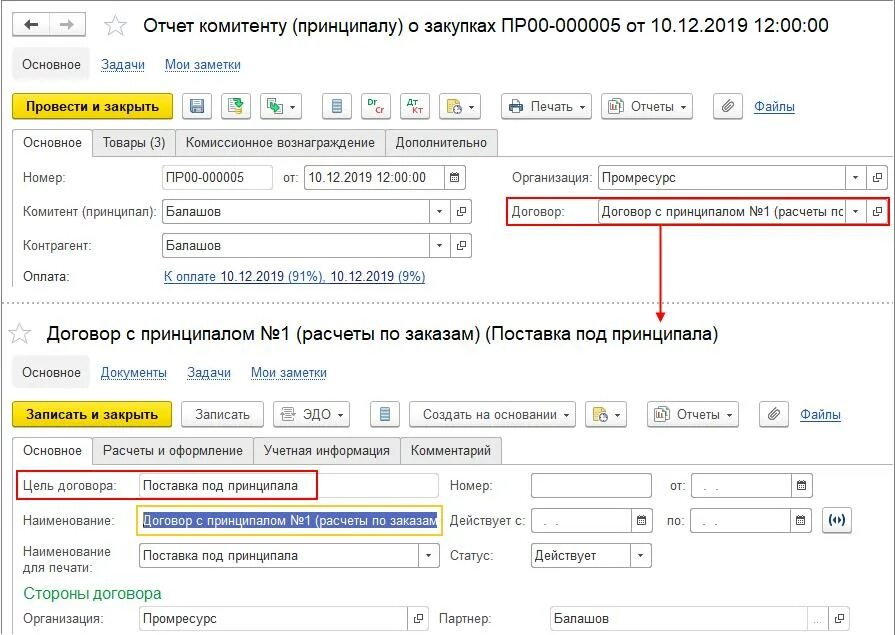Switch to the Товары (3) tab
895x635 pixels.
pyautogui.click(x=134, y=143)
